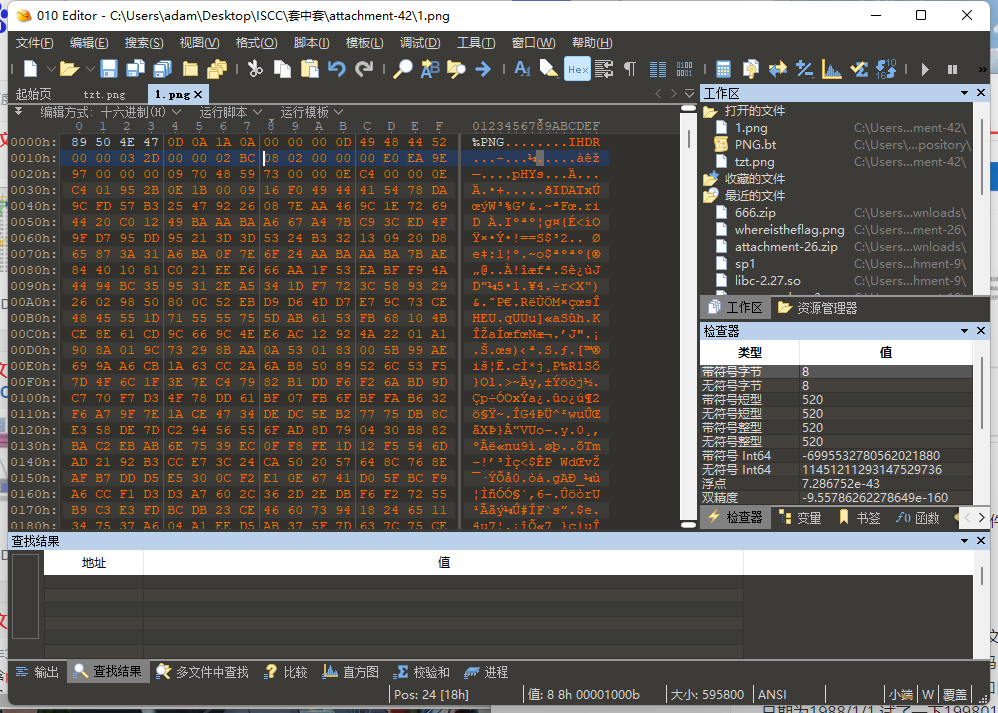Undo the last edit

(337, 69)
